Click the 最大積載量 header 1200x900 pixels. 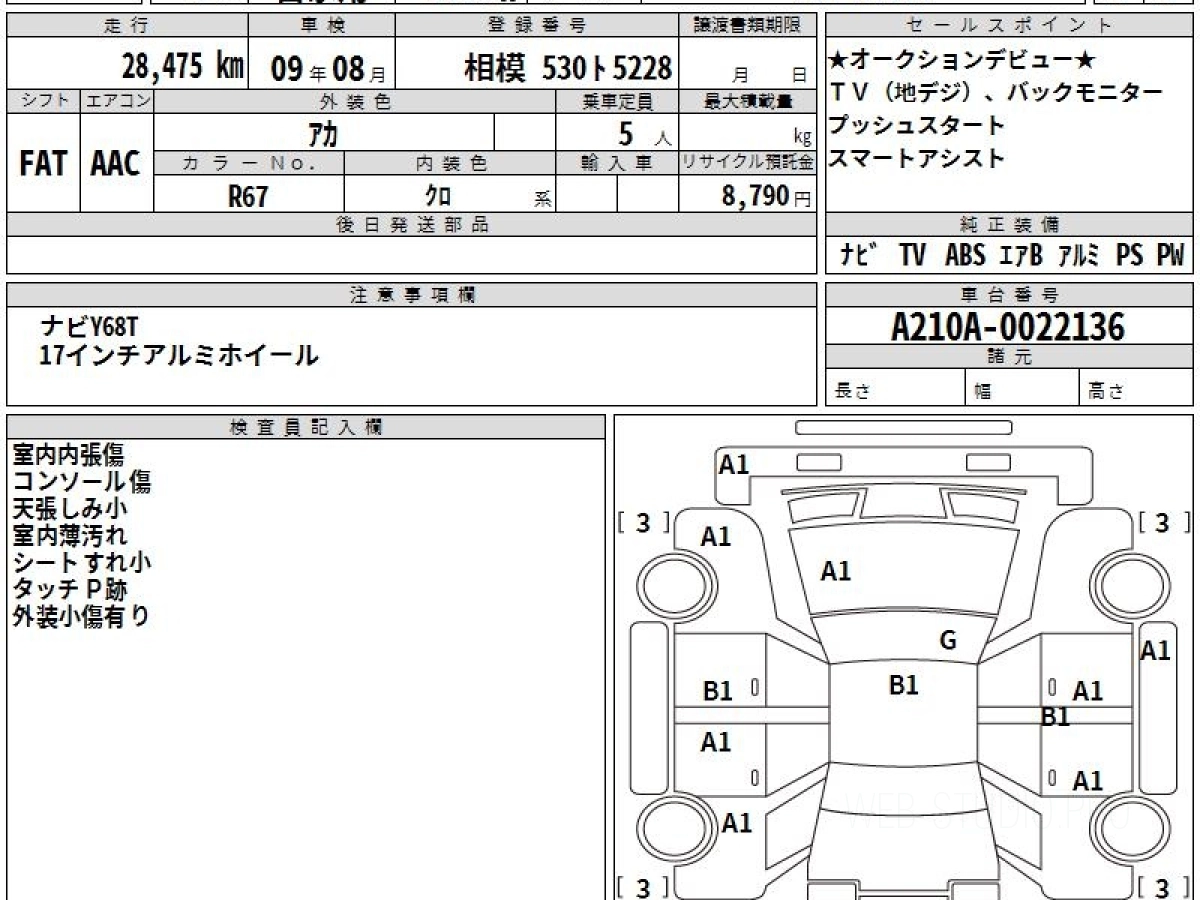point(748,101)
